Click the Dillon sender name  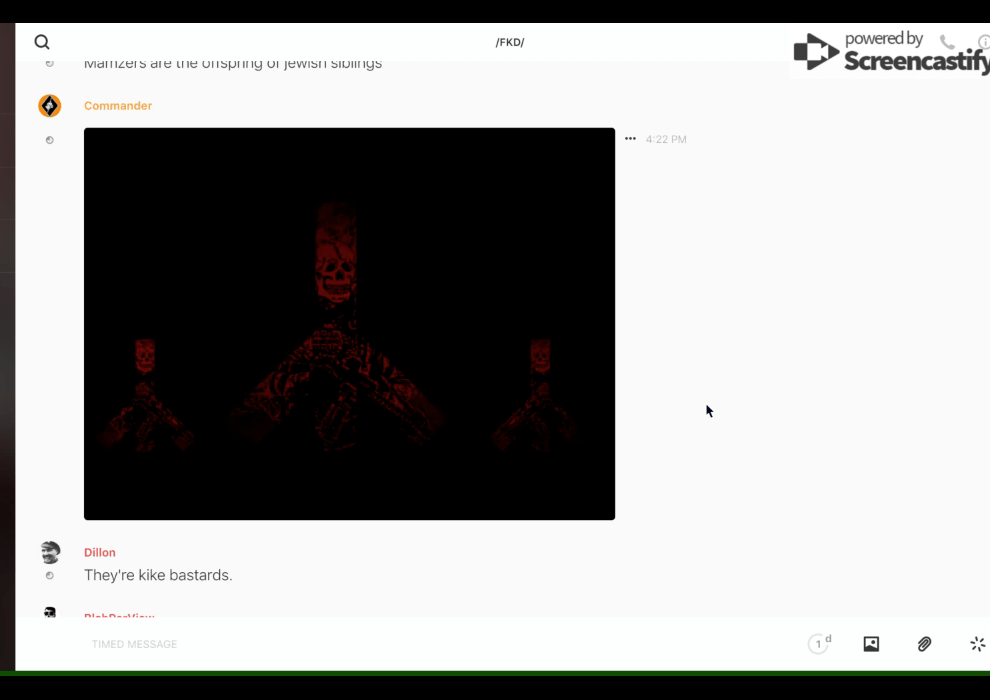pos(100,552)
